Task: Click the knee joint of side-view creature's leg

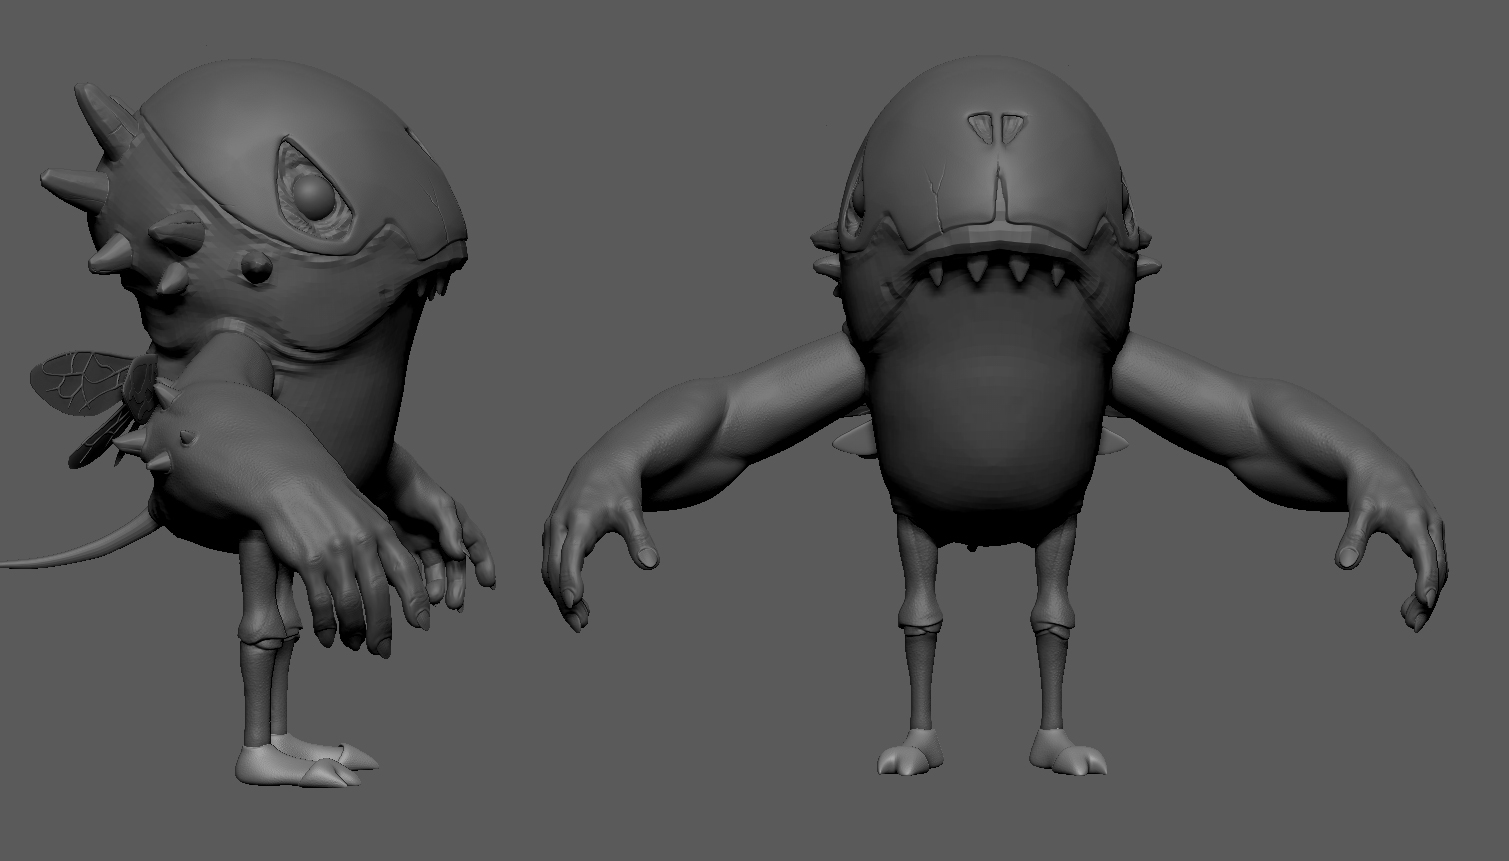Action: pyautogui.click(x=262, y=631)
